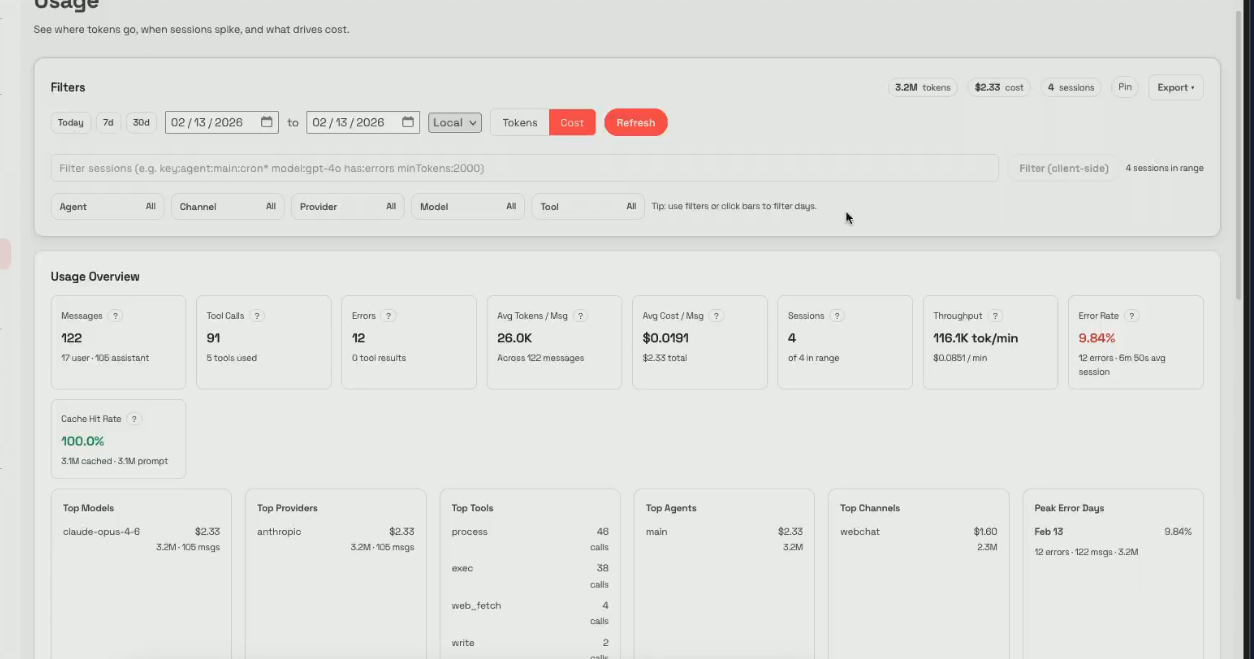This screenshot has width=1254, height=659.
Task: Pin the current filter selection
Action: tap(1125, 87)
